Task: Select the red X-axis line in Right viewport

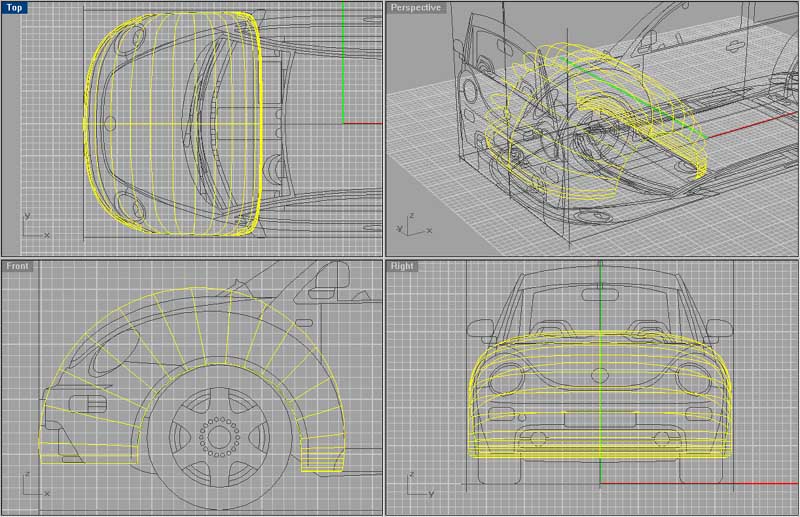Action: tap(699, 483)
